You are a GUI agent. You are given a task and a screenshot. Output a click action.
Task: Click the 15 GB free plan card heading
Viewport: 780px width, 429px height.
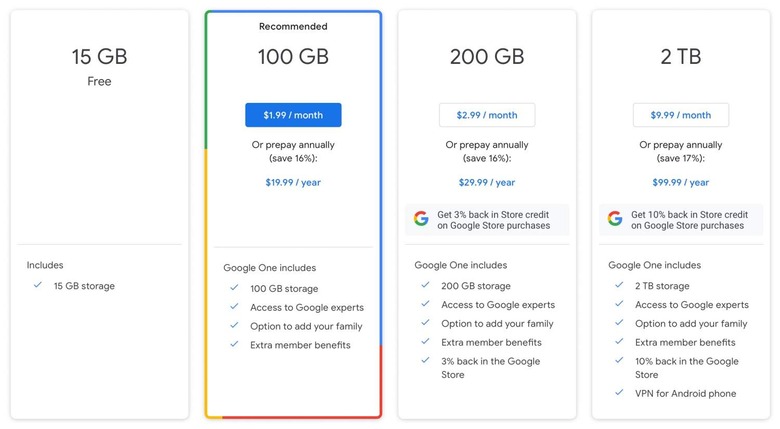pyautogui.click(x=99, y=57)
